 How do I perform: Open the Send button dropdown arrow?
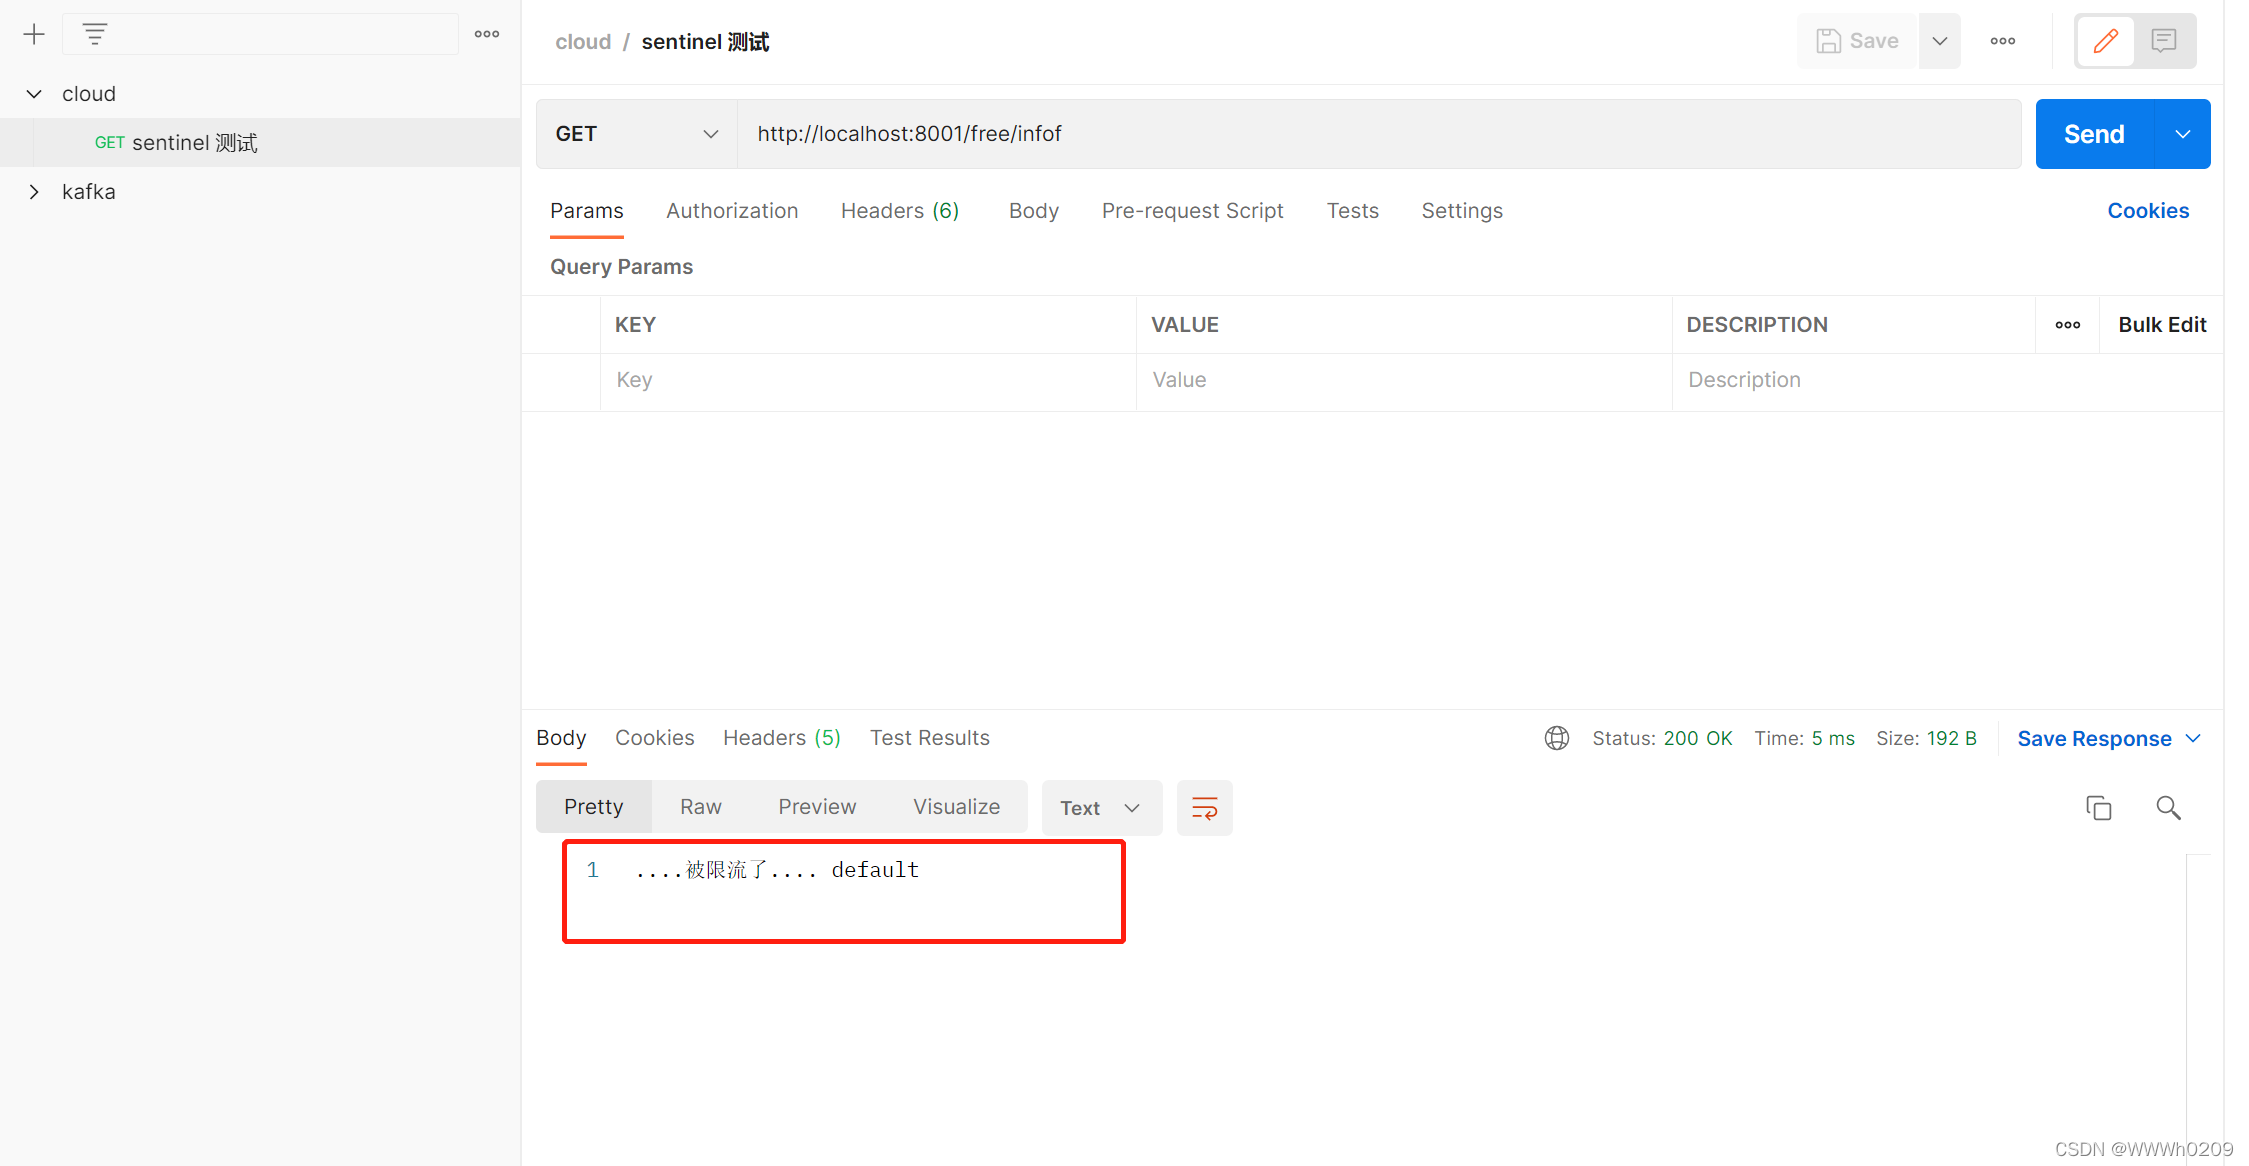tap(2182, 134)
